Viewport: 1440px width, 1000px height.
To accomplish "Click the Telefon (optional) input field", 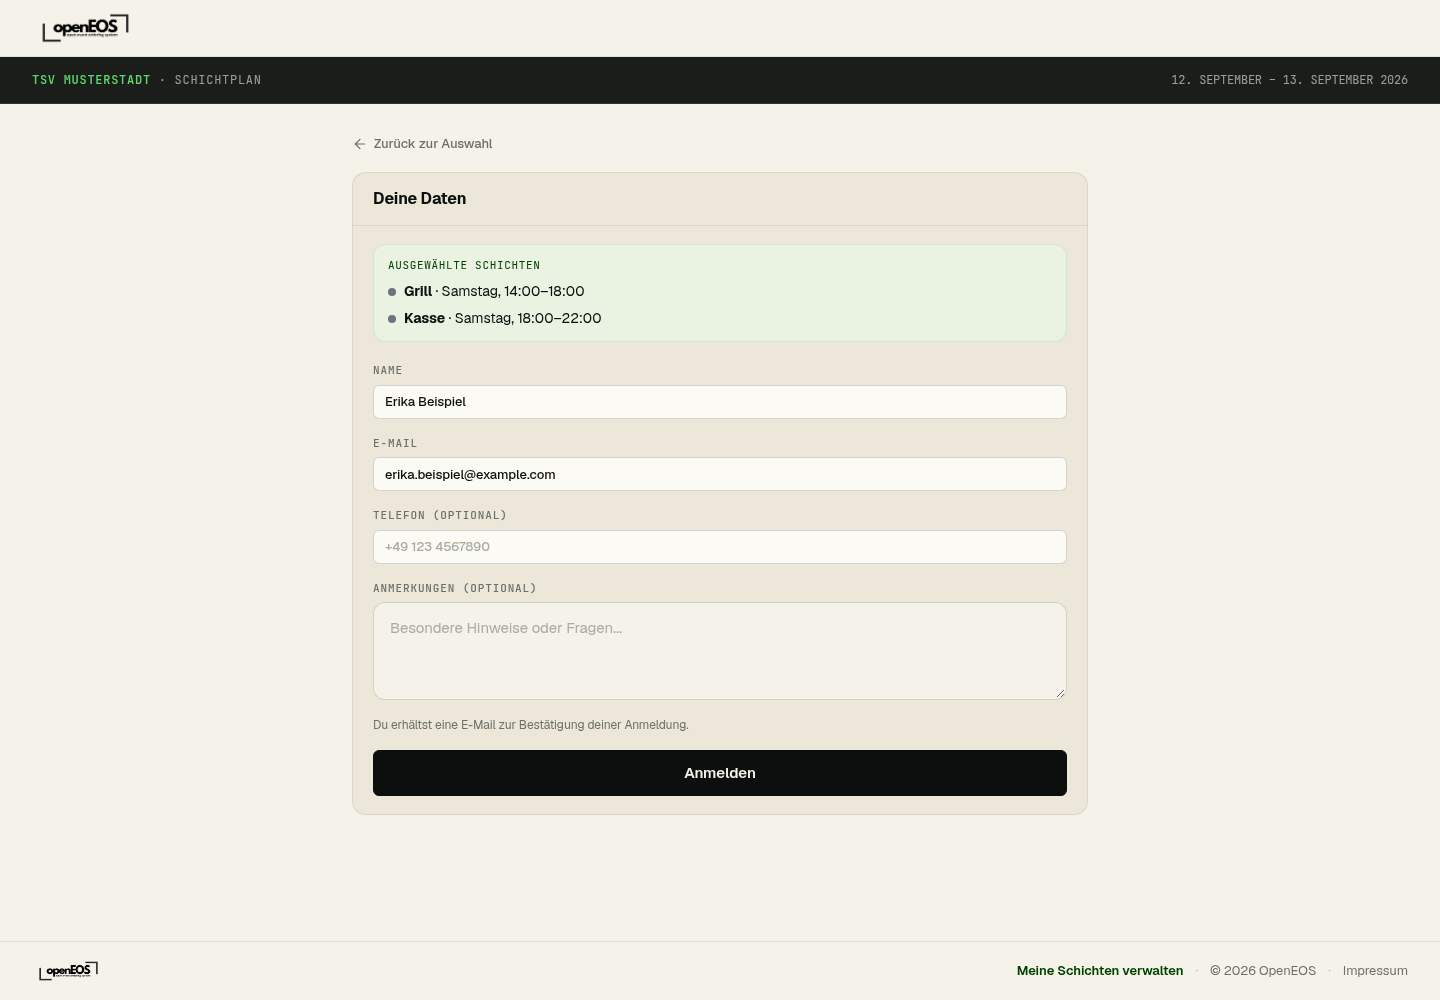I will coord(720,547).
